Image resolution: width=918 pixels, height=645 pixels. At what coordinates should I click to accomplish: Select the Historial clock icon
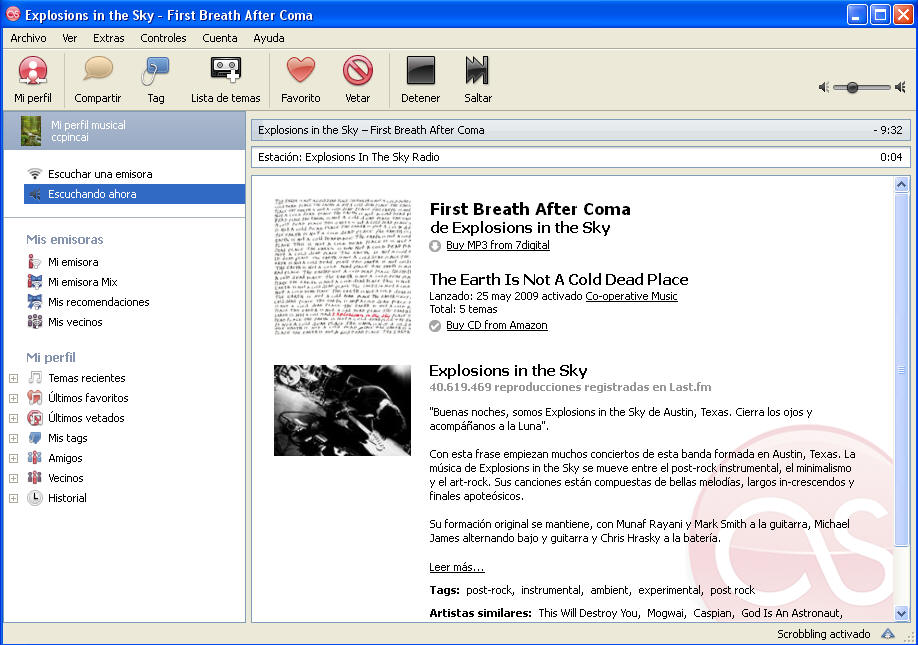[35, 498]
